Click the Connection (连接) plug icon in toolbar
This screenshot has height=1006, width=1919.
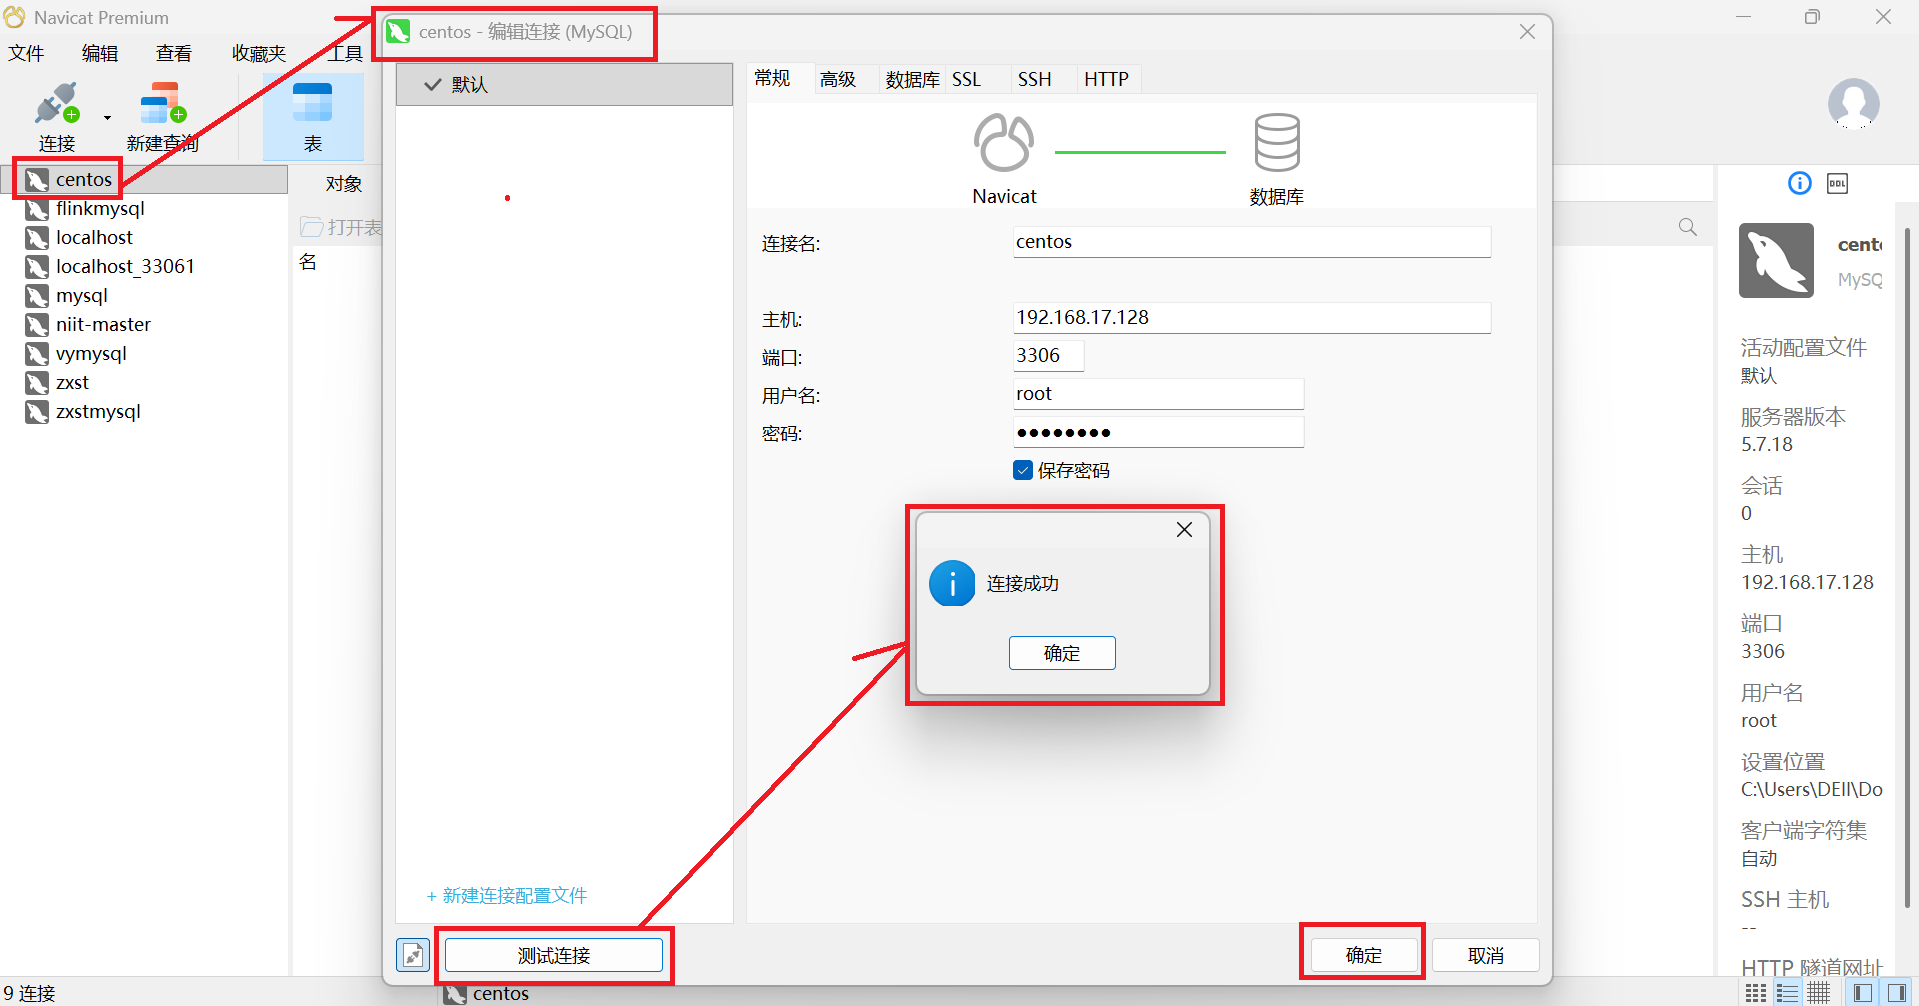(56, 103)
